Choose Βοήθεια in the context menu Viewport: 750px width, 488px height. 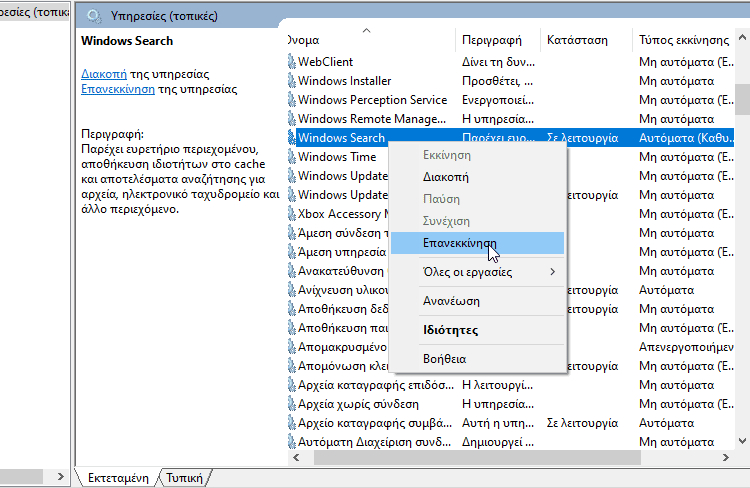click(x=477, y=359)
